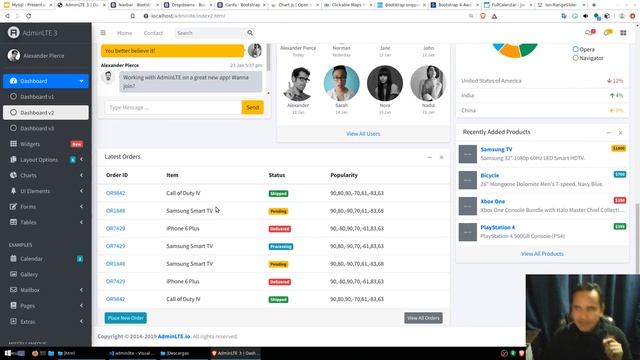
Task: Toggle sidebar with hamburger menu icon
Action: click(x=103, y=33)
